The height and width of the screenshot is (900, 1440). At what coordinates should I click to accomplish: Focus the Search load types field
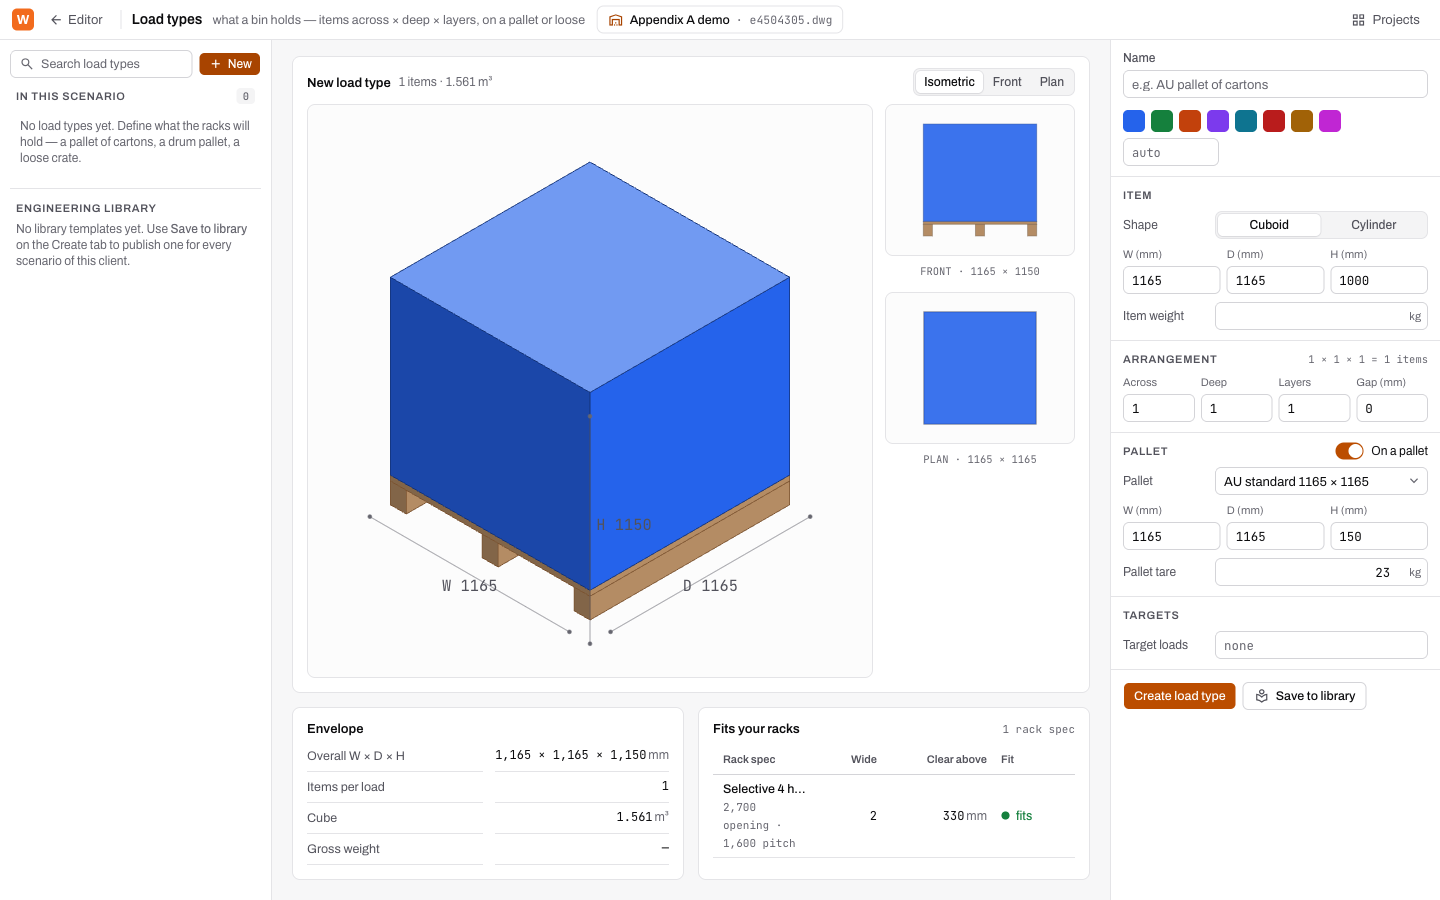[101, 64]
